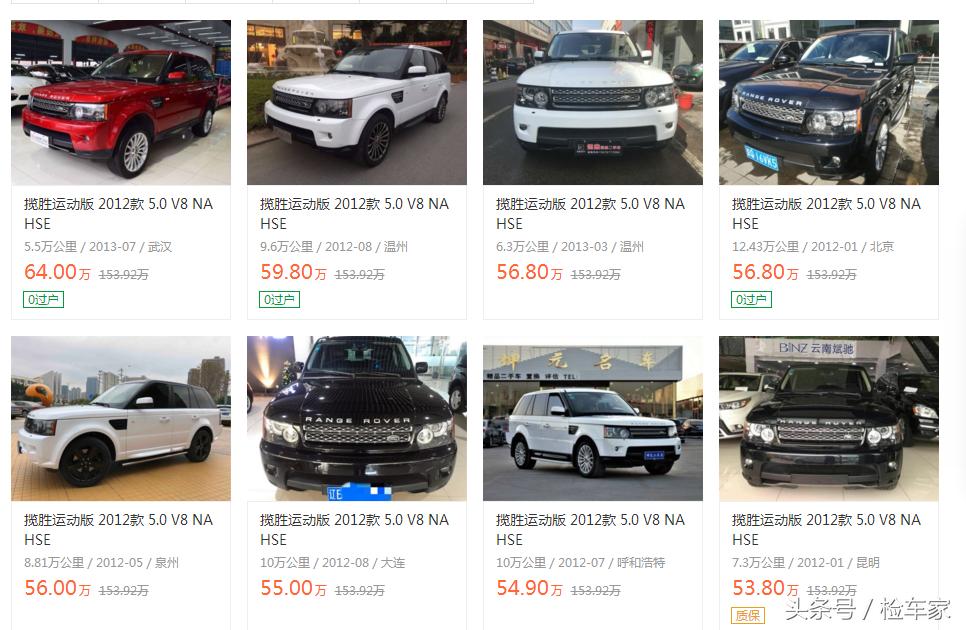Screen dimensions: 966x630
Task: Open the black Range Rover photo from Dalian
Action: click(357, 418)
